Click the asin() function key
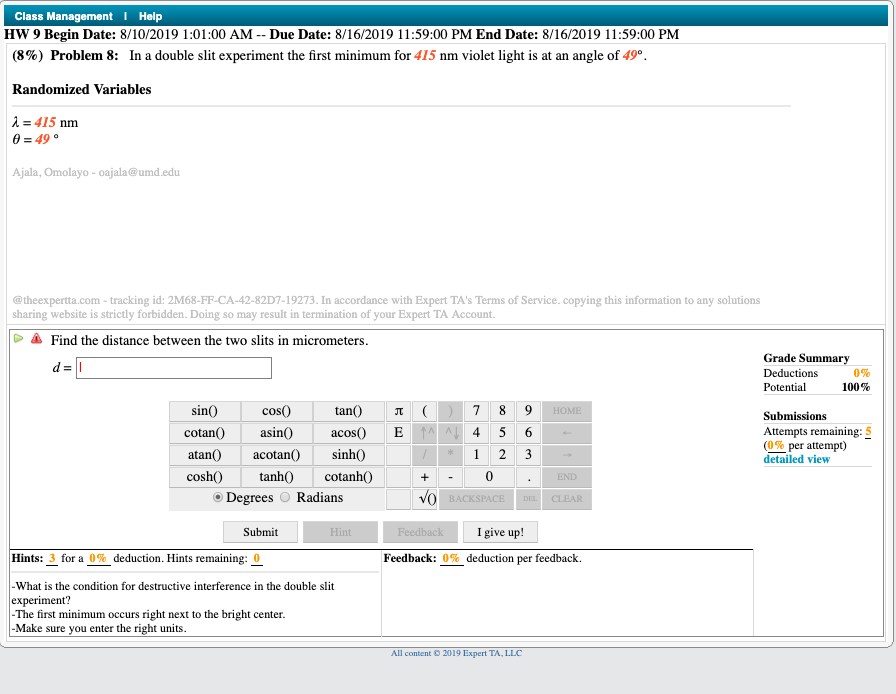Screen dimensions: 896x694 tap(276, 433)
